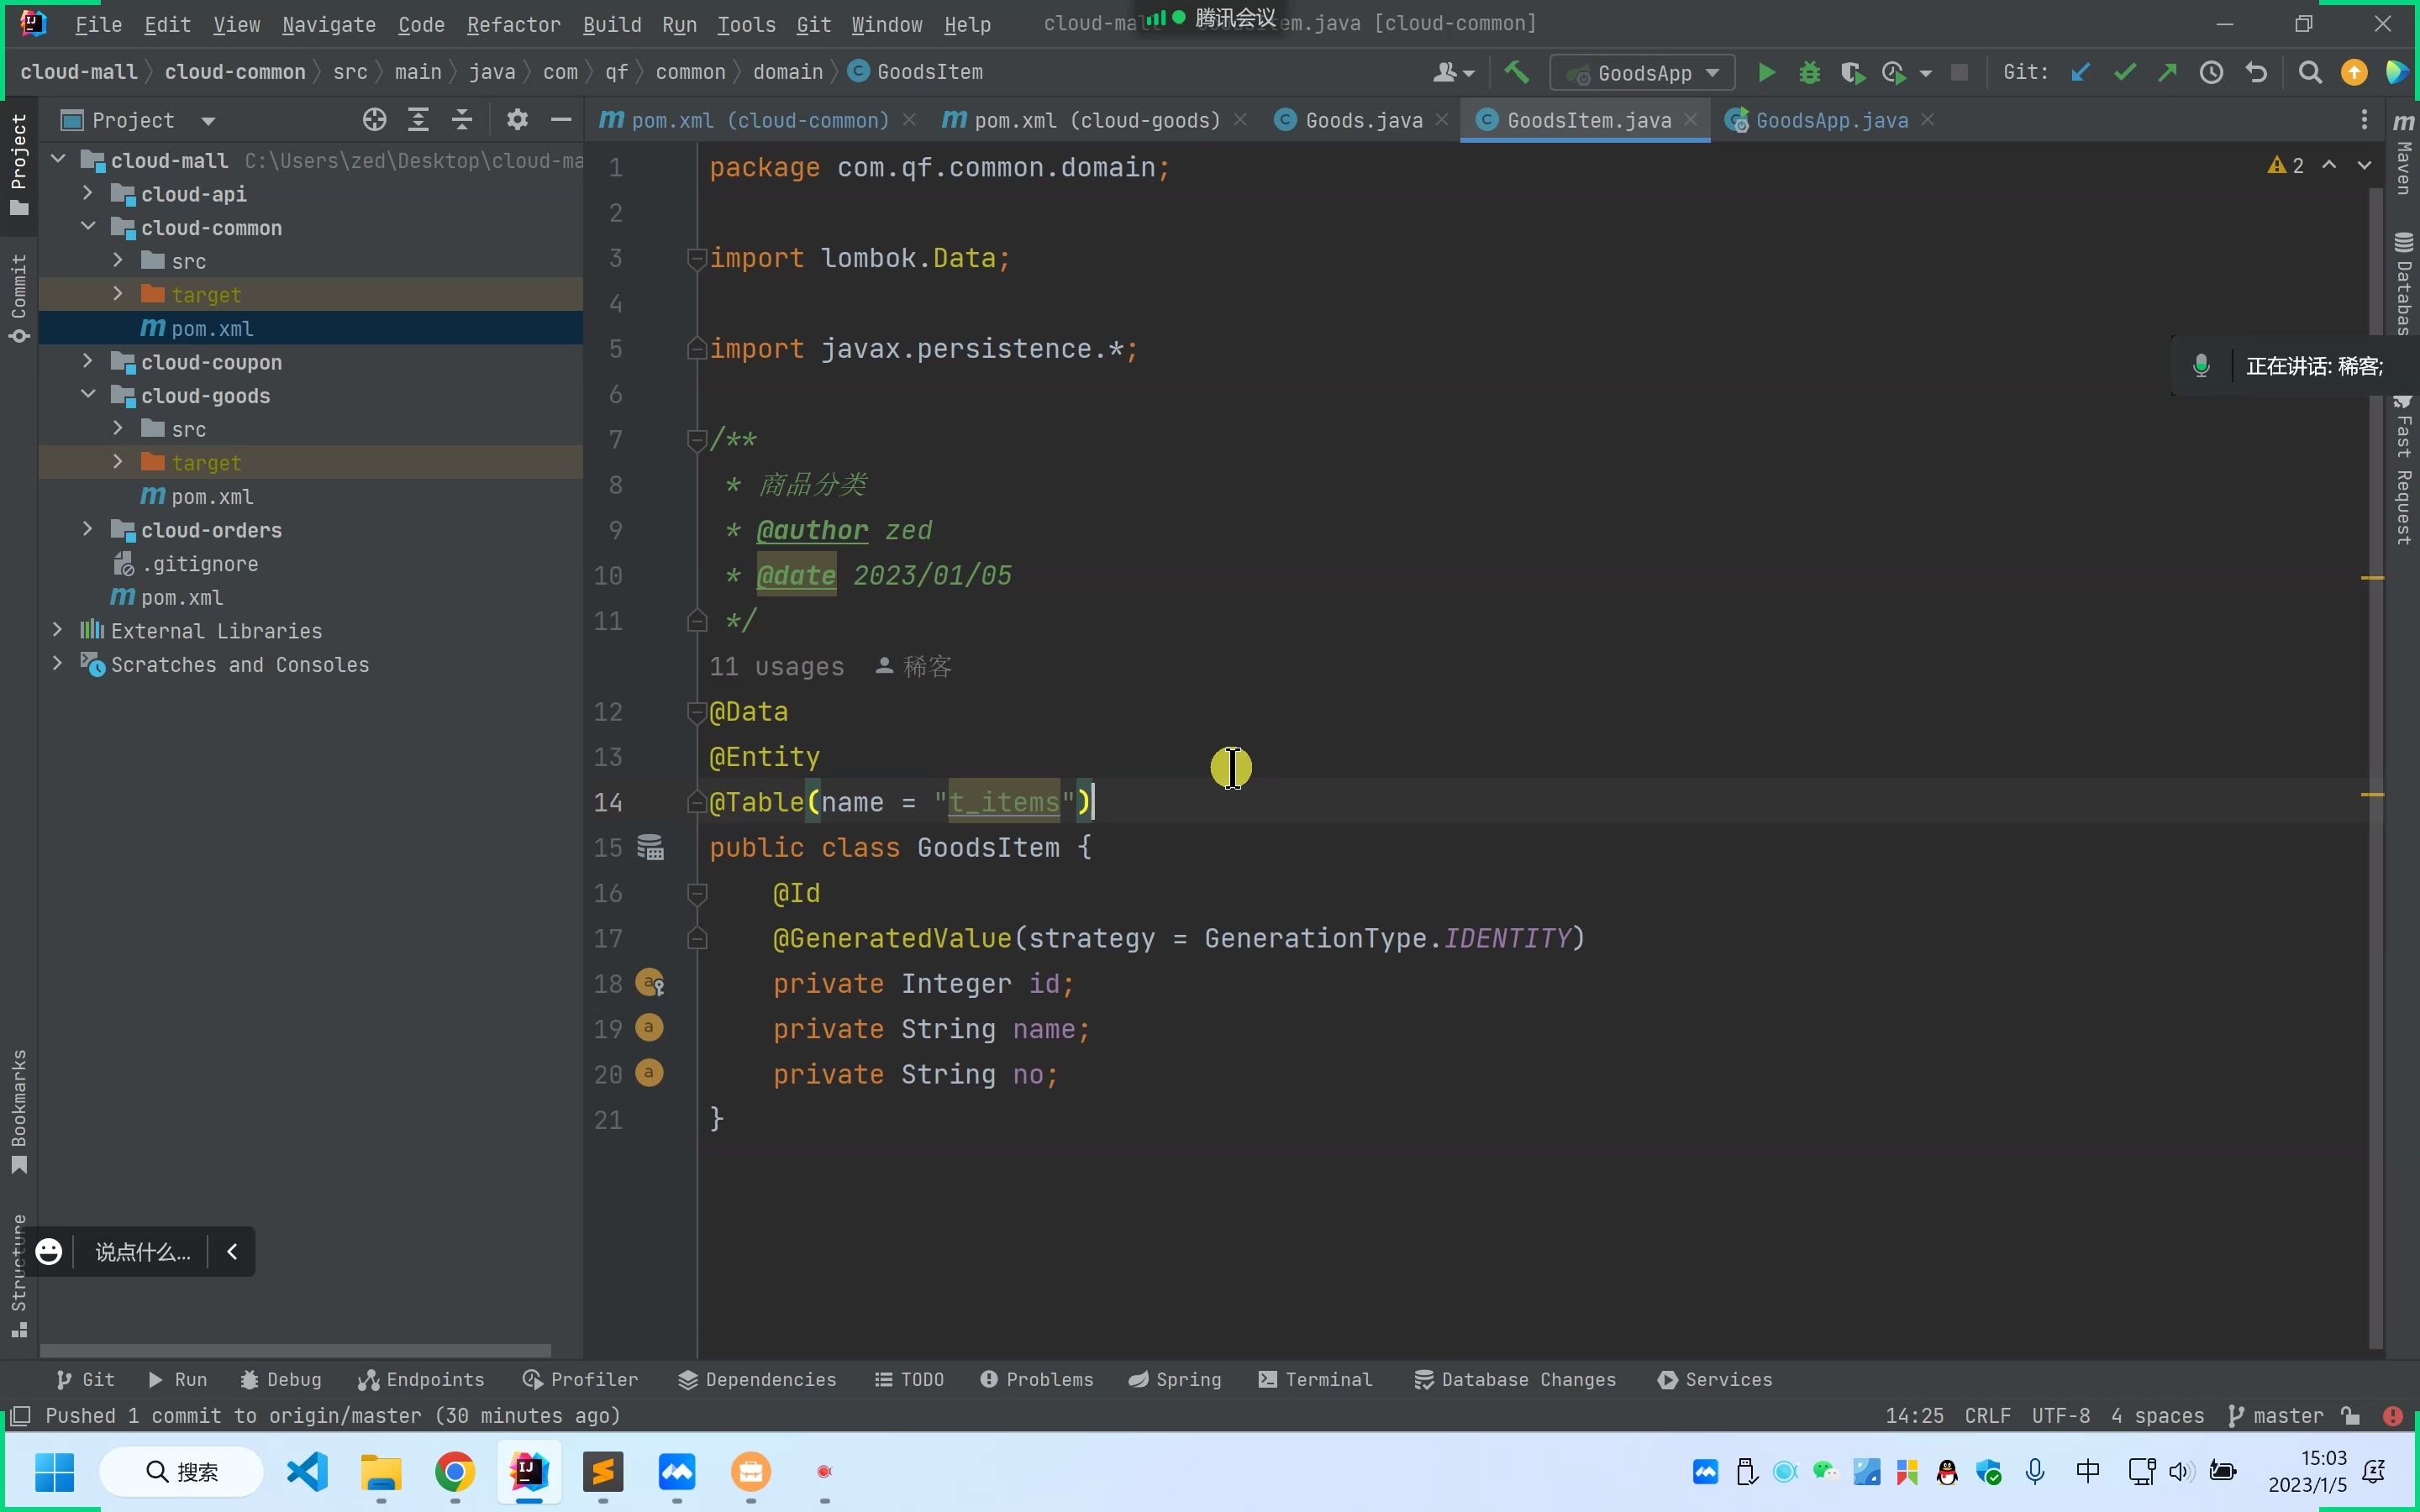The width and height of the screenshot is (2420, 1512).
Task: Select pom.xml under cloud-goods
Action: (211, 496)
